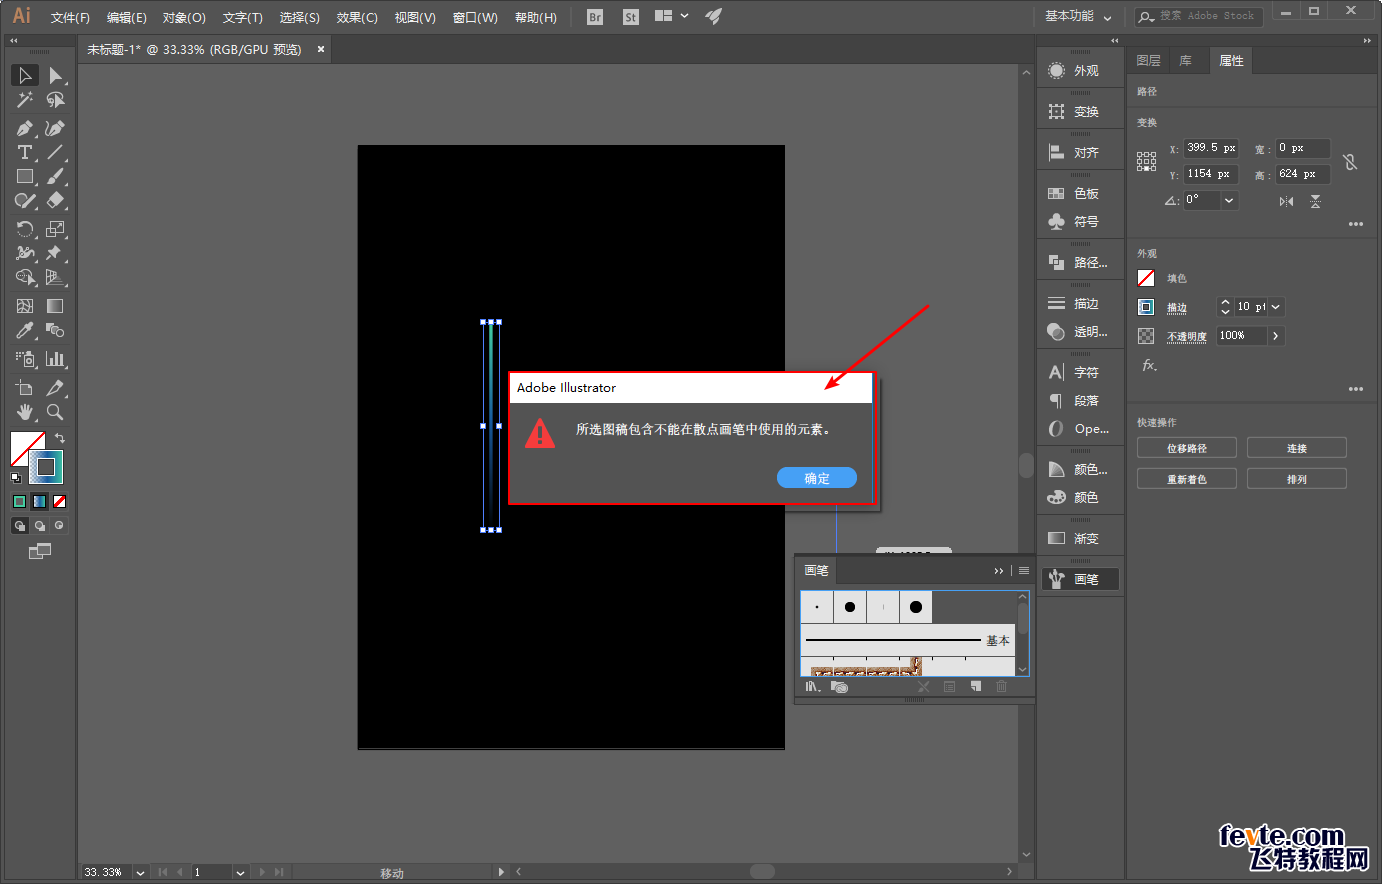Set the Gradient fill mode button
This screenshot has width=1382, height=884.
[x=40, y=501]
